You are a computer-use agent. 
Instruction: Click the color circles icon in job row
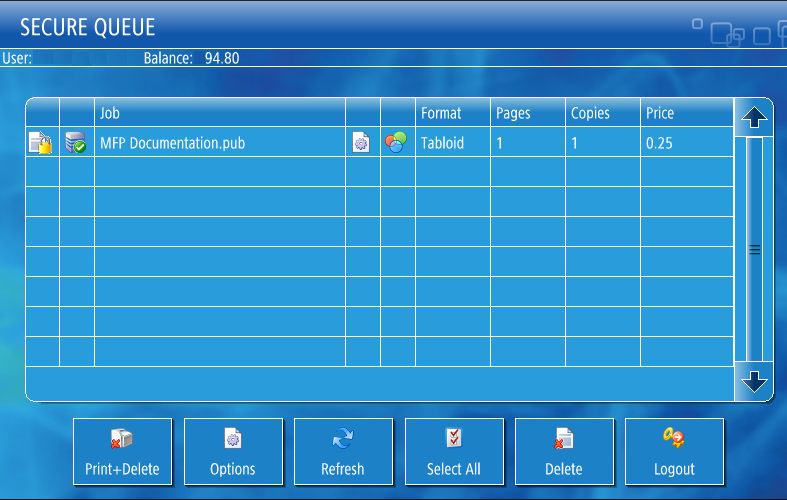coord(396,142)
